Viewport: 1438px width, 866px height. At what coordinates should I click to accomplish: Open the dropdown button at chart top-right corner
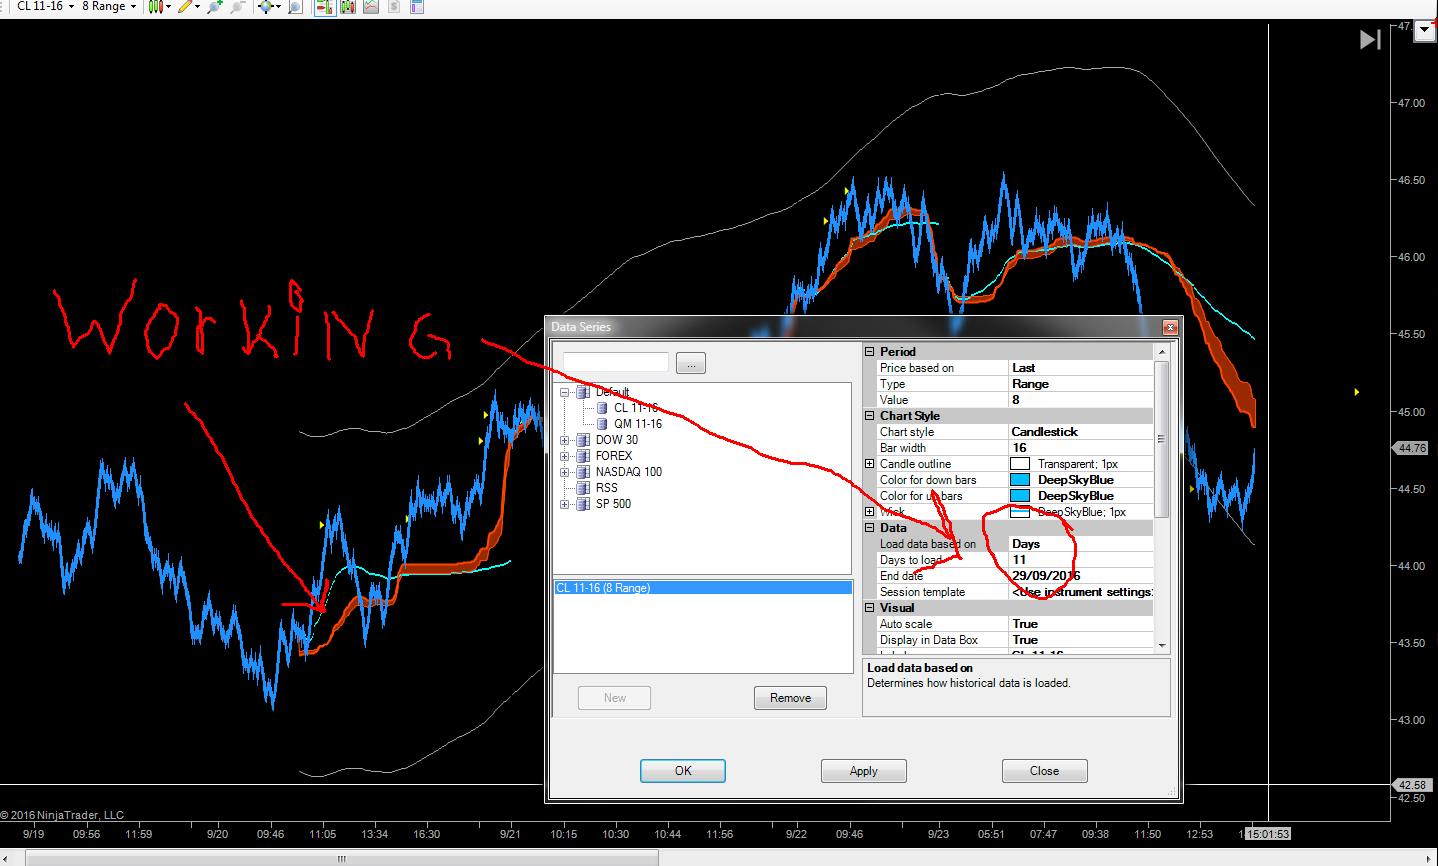pyautogui.click(x=1425, y=30)
